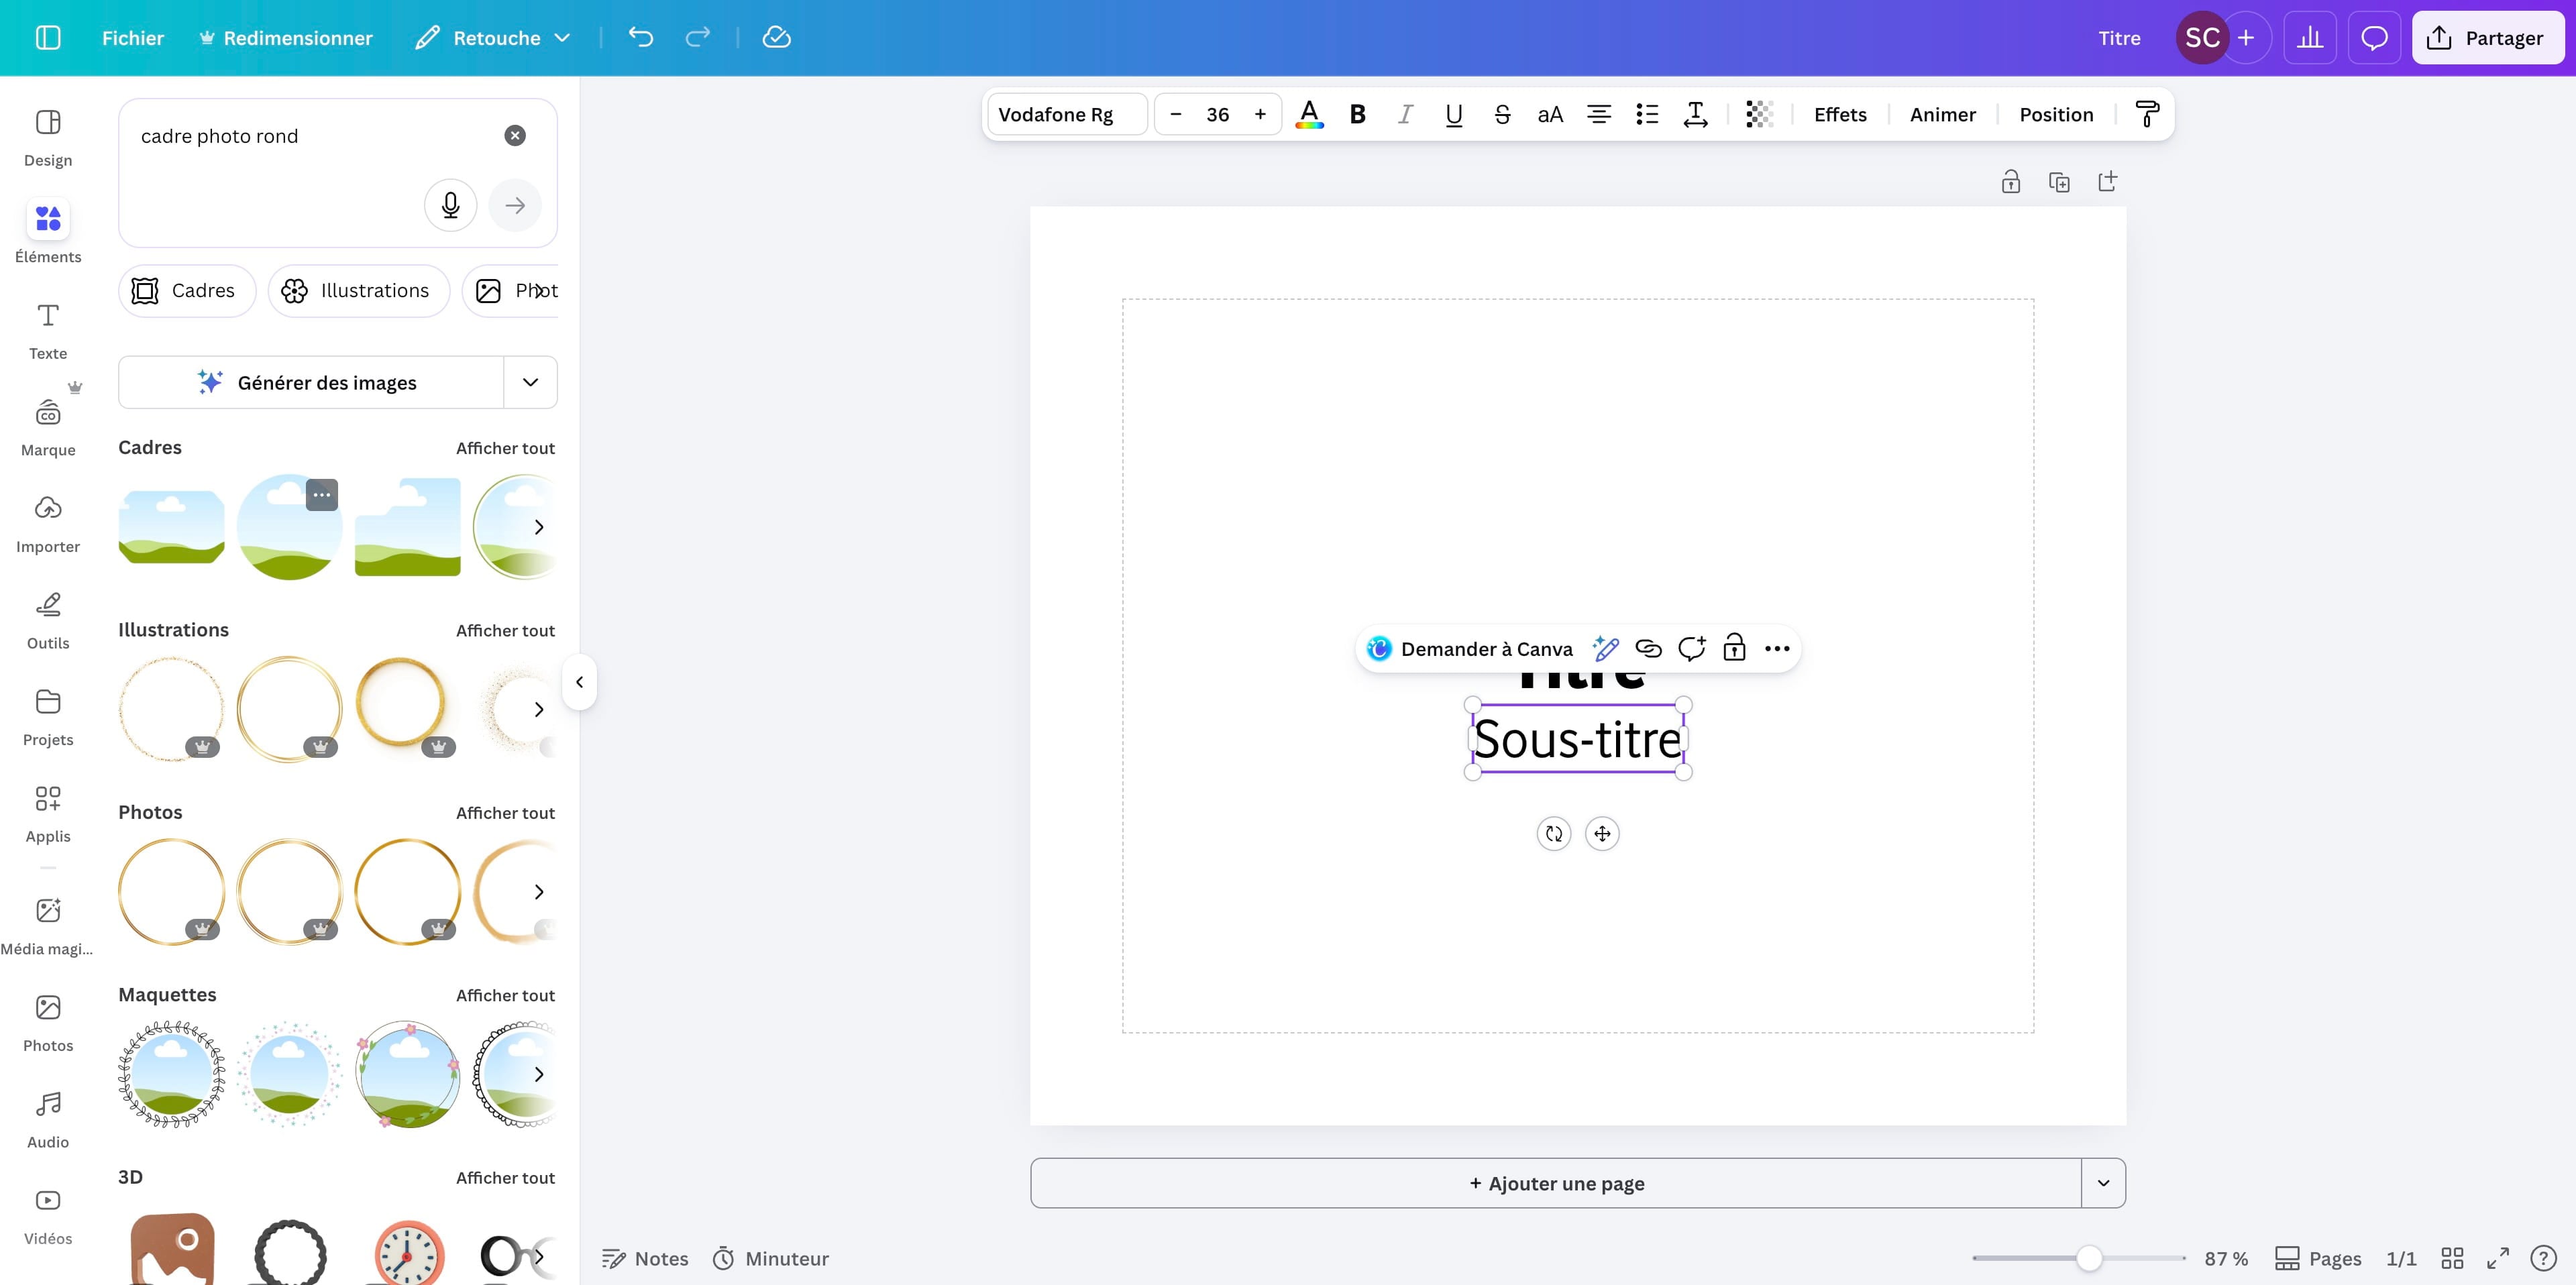Expand the image generation options dropdown
The width and height of the screenshot is (2576, 1285).
click(531, 382)
